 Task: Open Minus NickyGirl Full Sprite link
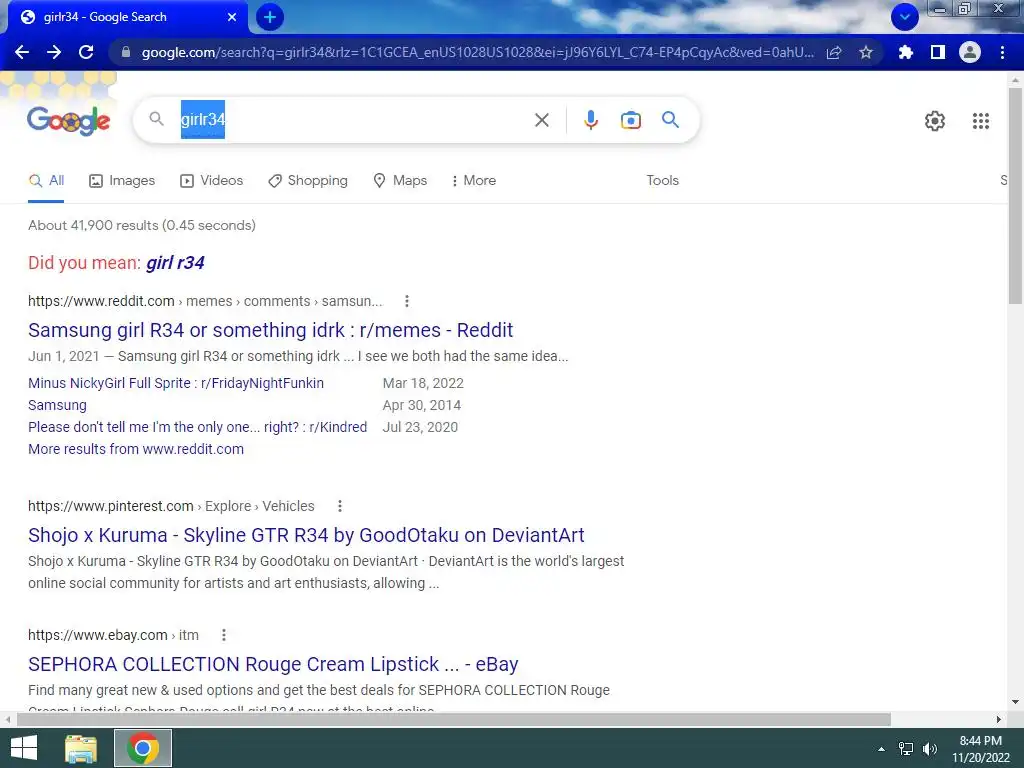pos(176,383)
